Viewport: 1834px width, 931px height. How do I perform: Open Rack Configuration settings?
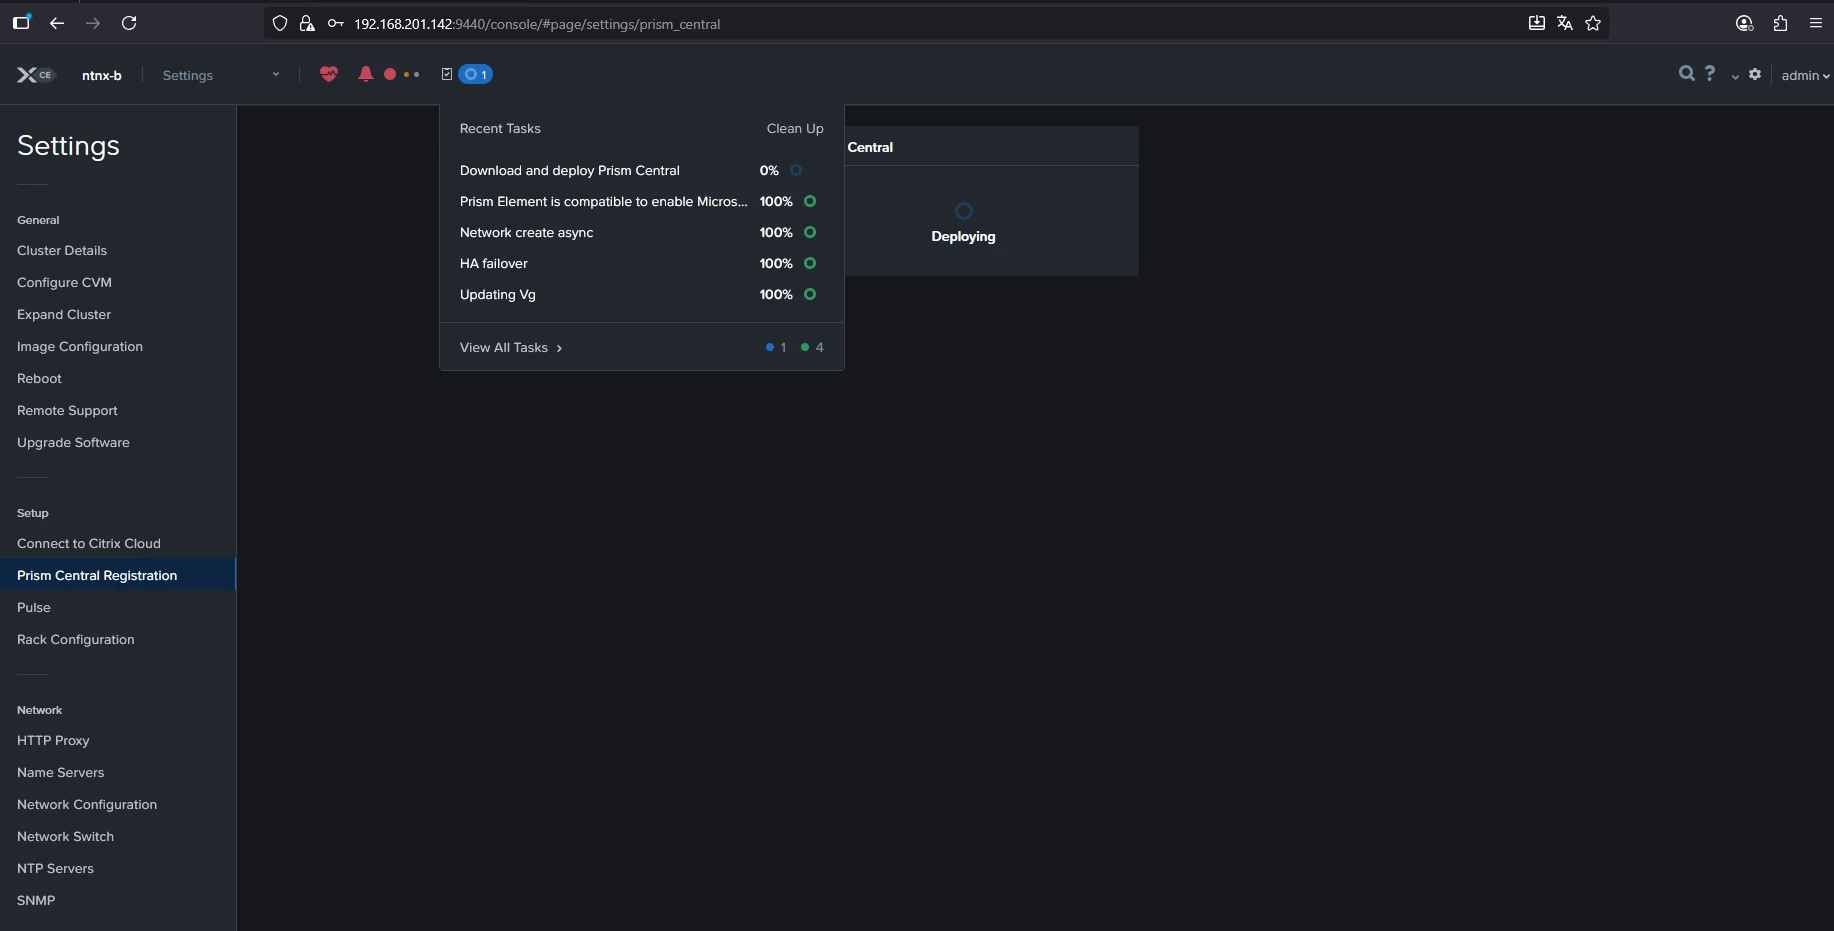coord(76,639)
